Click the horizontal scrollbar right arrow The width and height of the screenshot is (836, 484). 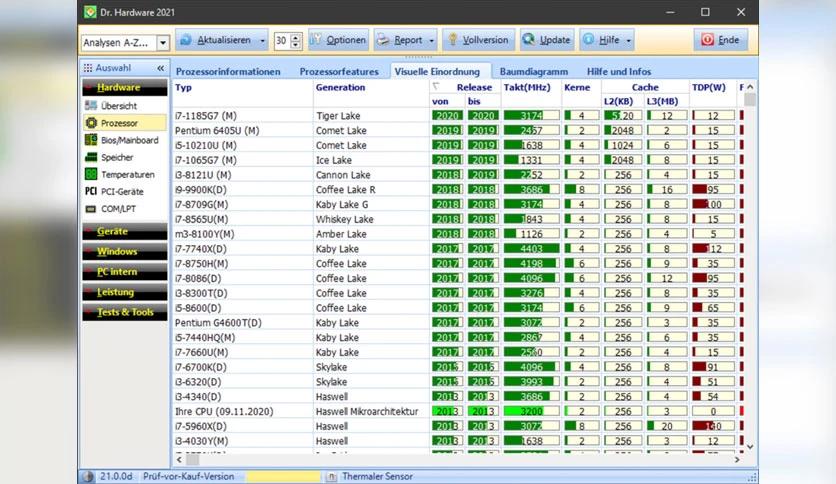tap(738, 459)
